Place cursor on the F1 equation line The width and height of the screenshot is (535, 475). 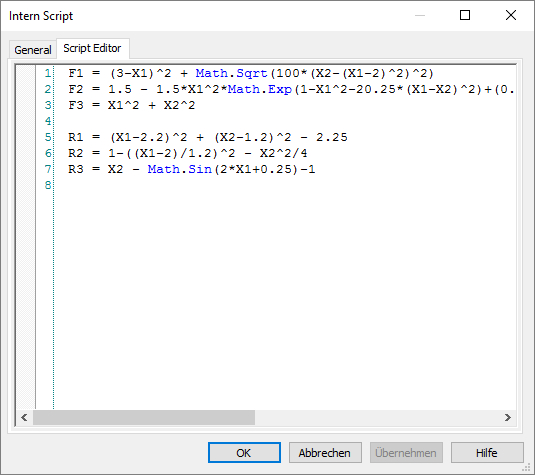pos(251,73)
